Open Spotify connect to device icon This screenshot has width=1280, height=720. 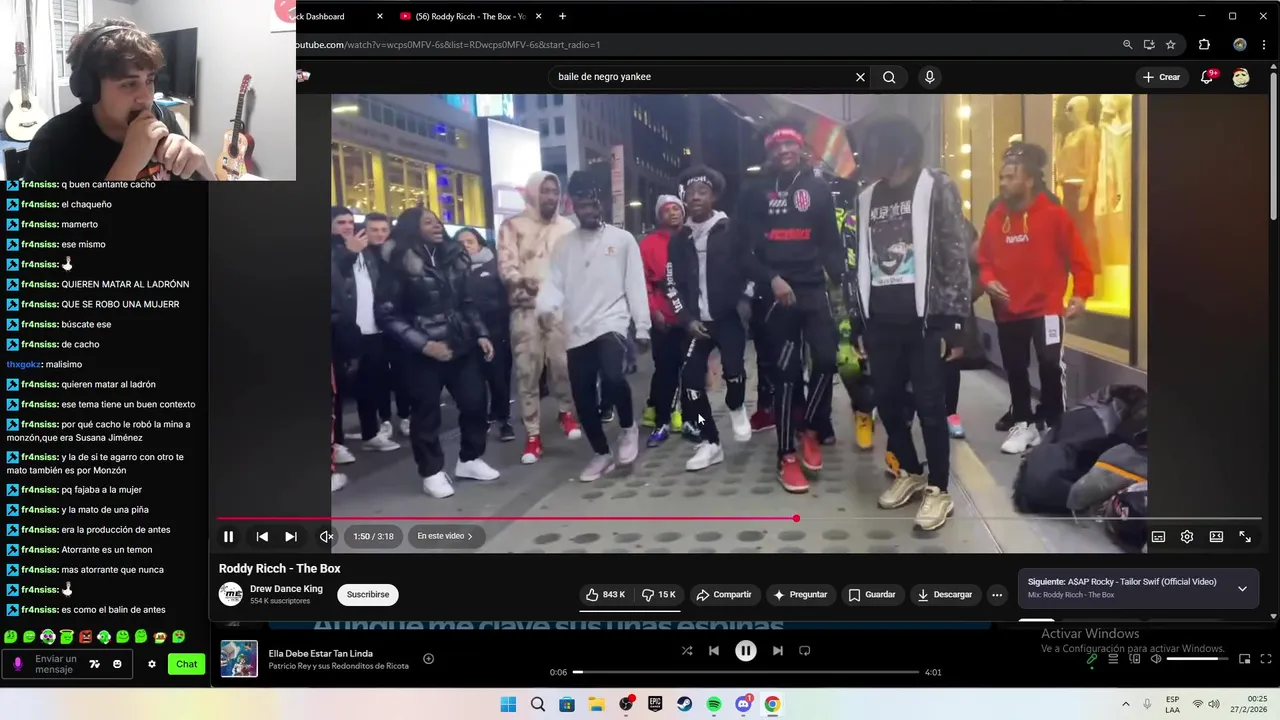pyautogui.click(x=1135, y=659)
